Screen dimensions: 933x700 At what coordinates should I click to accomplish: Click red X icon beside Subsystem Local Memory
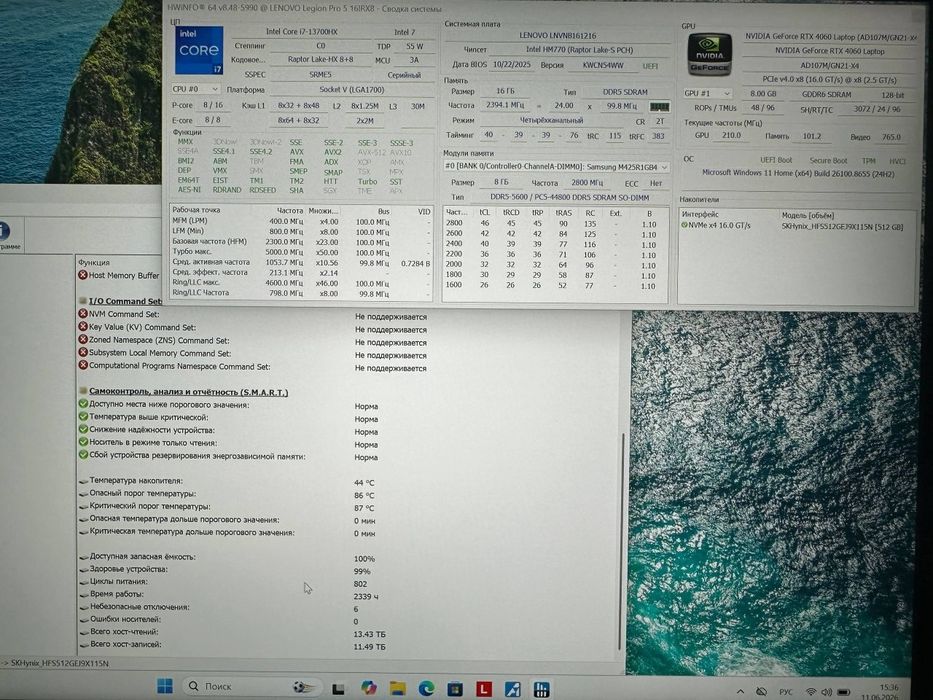pyautogui.click(x=83, y=352)
